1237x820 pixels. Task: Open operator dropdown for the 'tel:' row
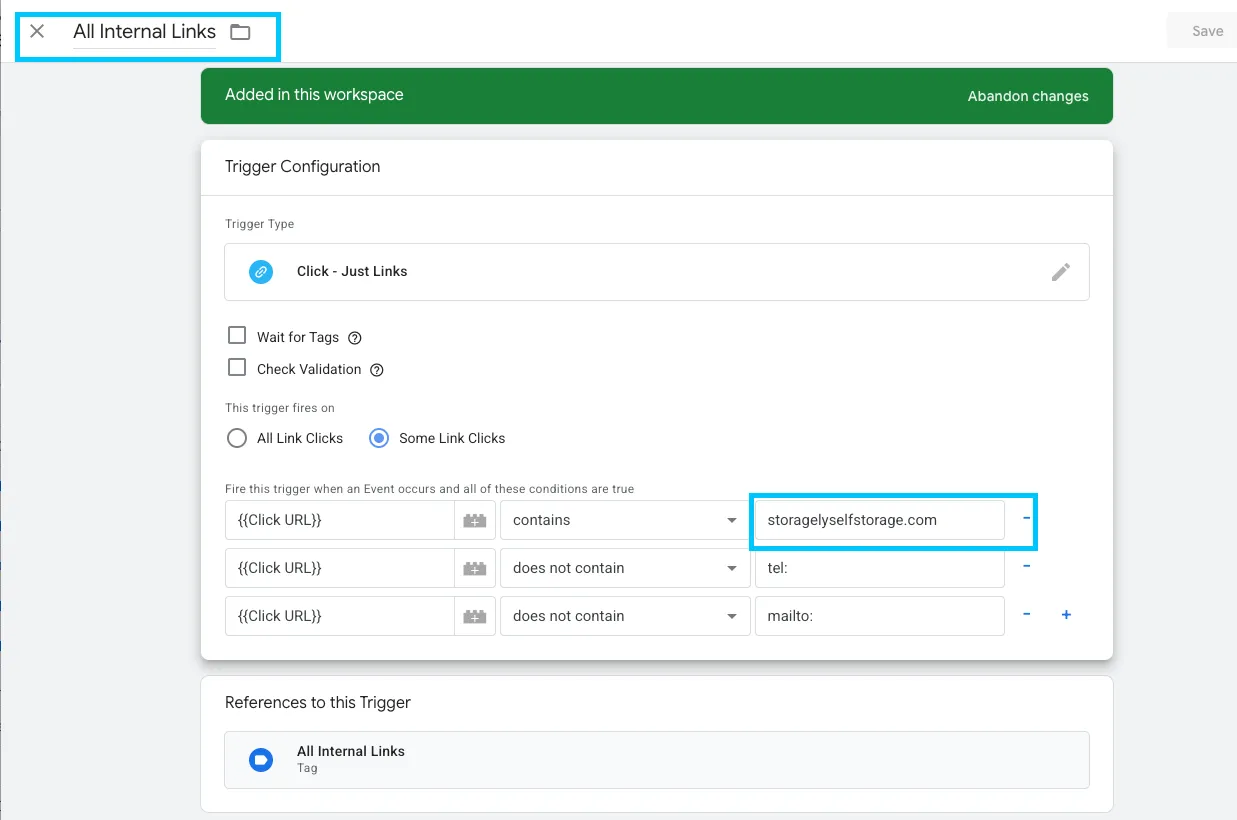625,568
